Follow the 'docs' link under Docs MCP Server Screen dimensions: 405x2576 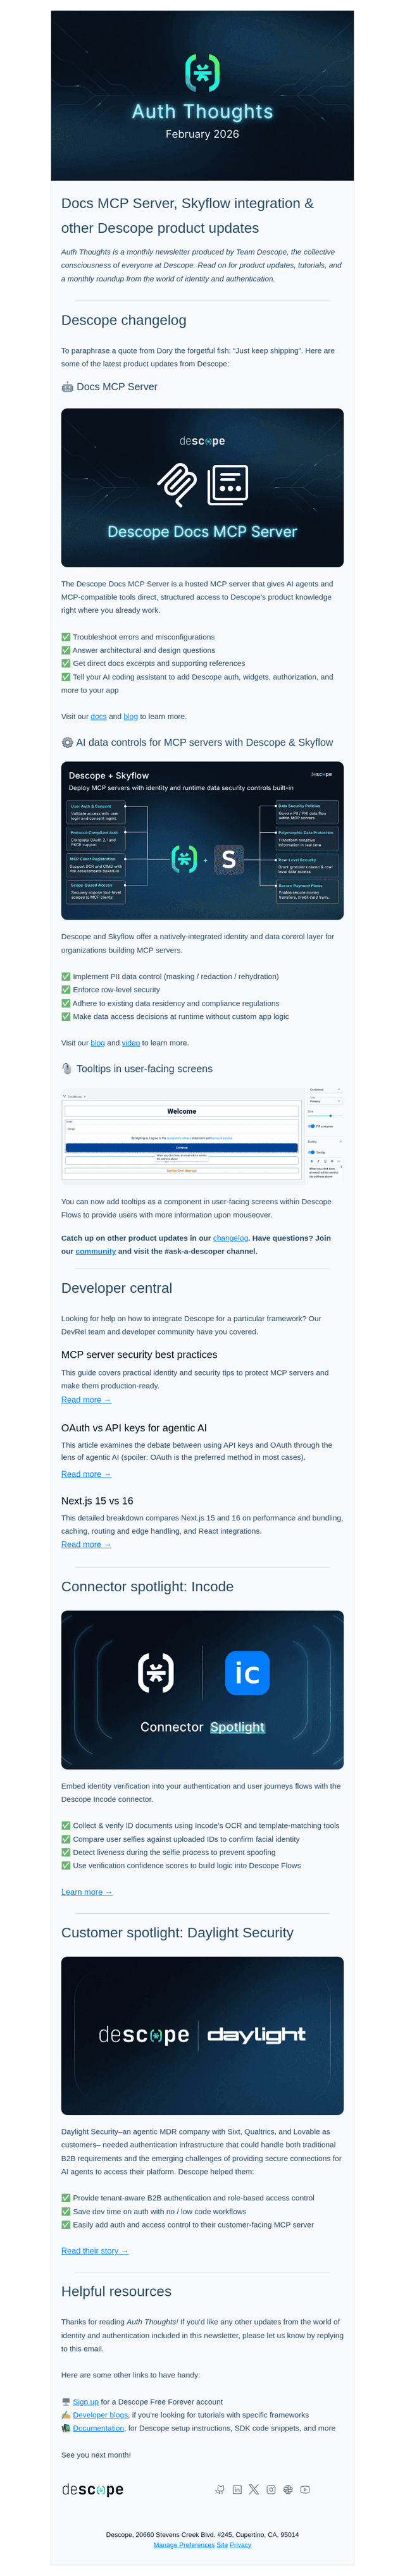pos(98,716)
